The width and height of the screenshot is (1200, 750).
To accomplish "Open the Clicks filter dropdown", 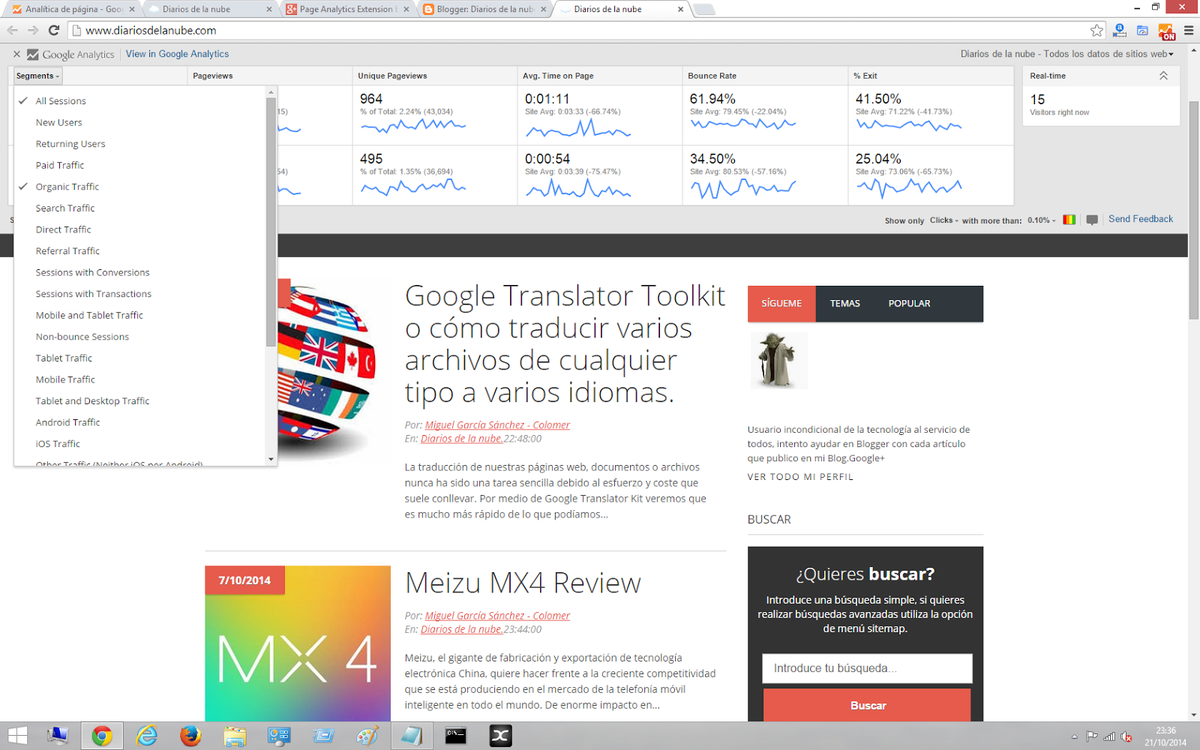I will click(x=943, y=220).
